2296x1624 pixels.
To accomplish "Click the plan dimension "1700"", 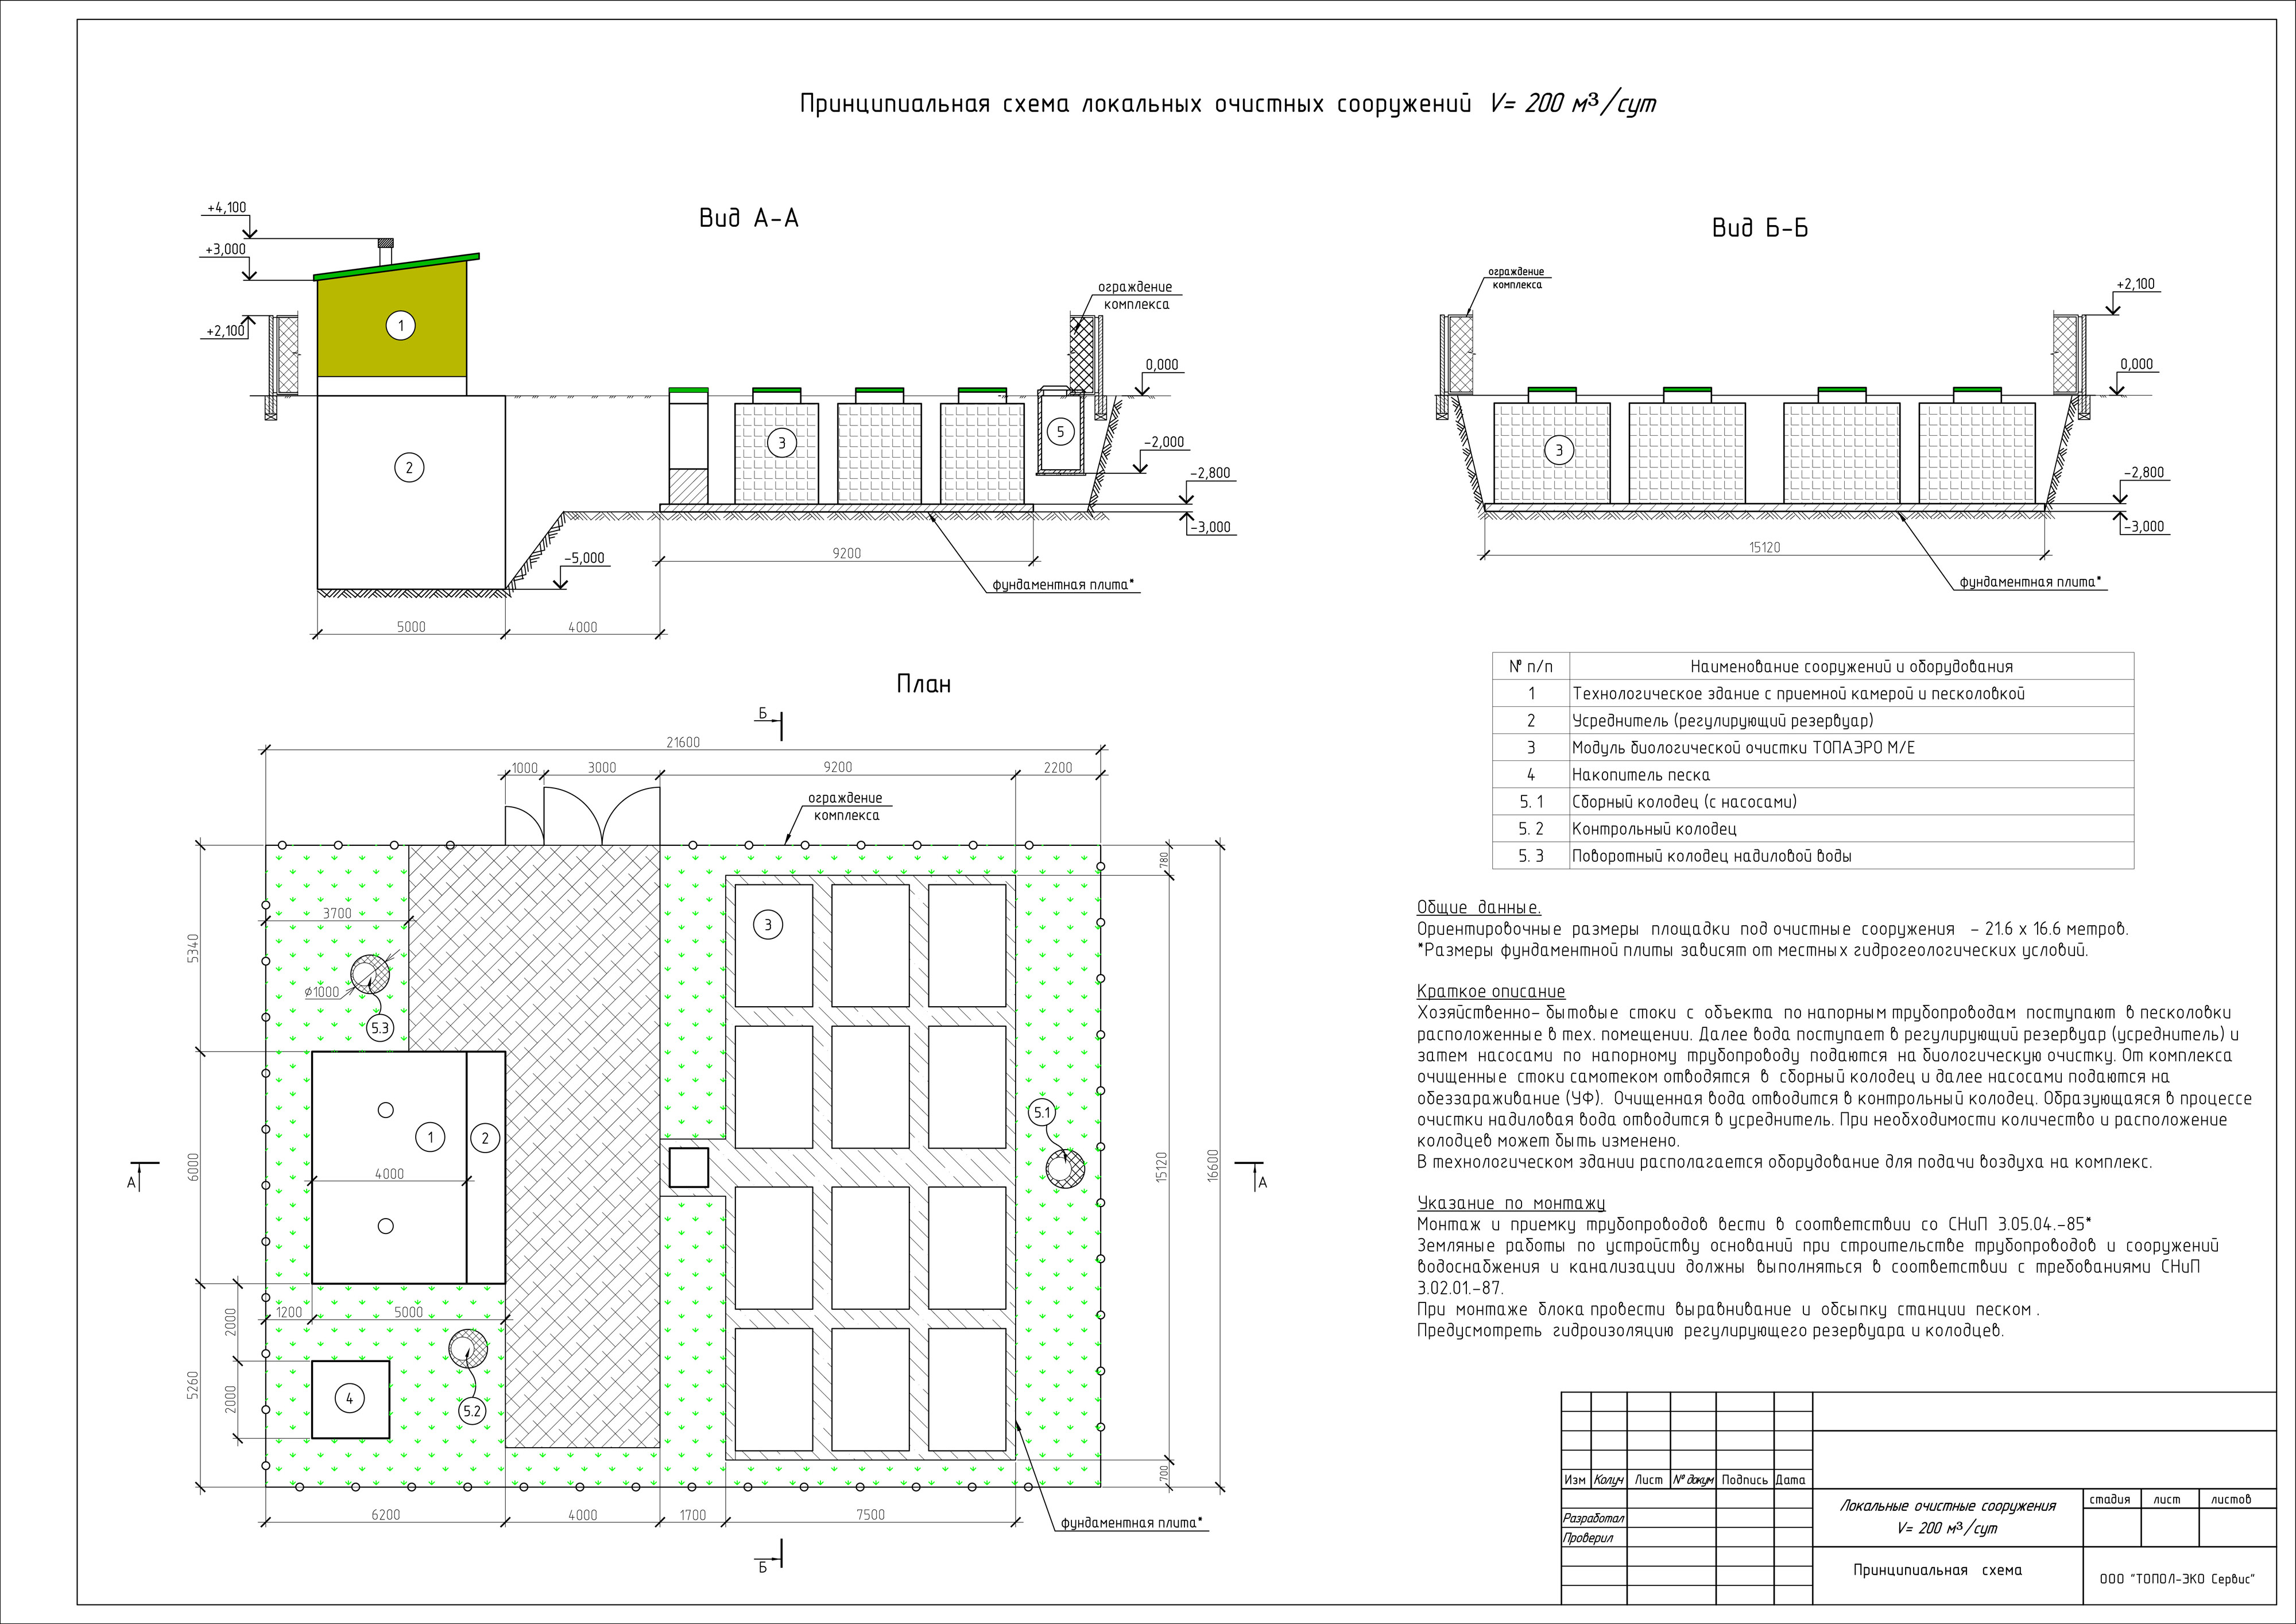I will (692, 1515).
